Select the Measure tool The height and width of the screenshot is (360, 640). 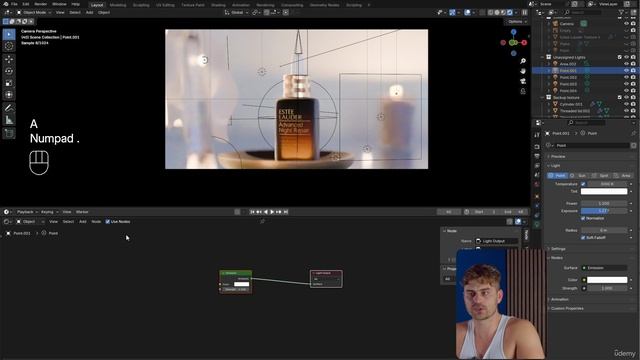click(9, 120)
